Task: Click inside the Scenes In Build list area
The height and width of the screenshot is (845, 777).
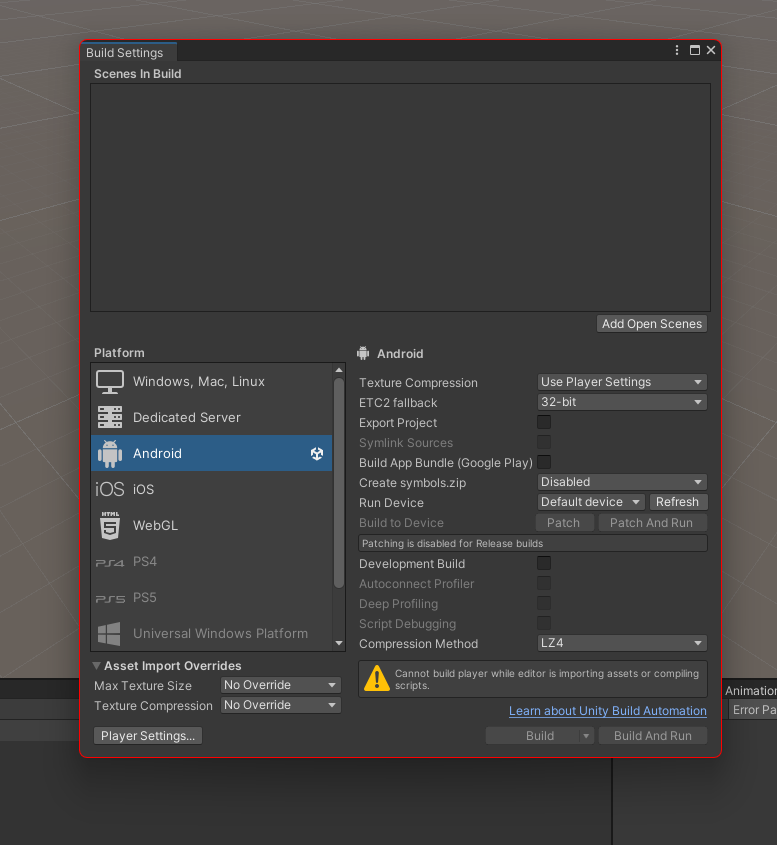Action: 400,197
